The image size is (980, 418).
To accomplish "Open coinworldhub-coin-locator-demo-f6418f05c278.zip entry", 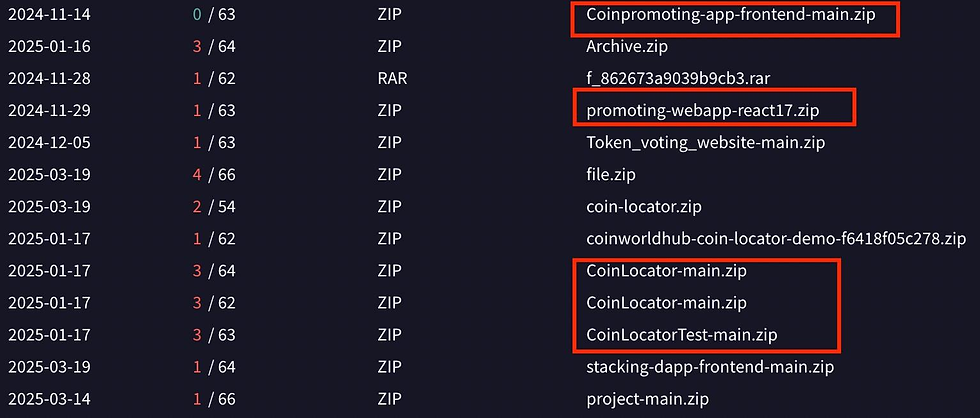I will click(776, 239).
